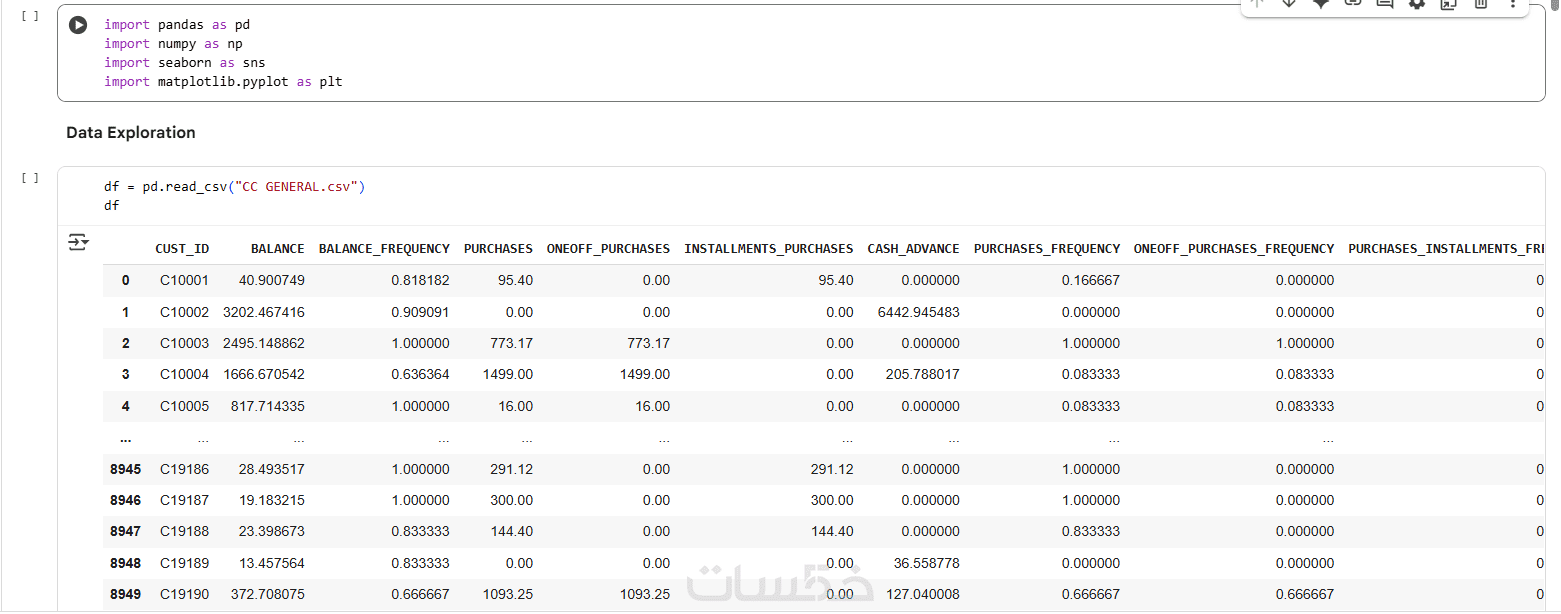
Task: Mirror the cell in a tab
Action: (1449, 4)
